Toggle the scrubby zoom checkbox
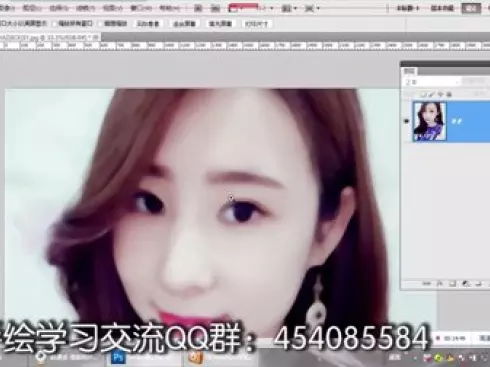 click(x=100, y=24)
